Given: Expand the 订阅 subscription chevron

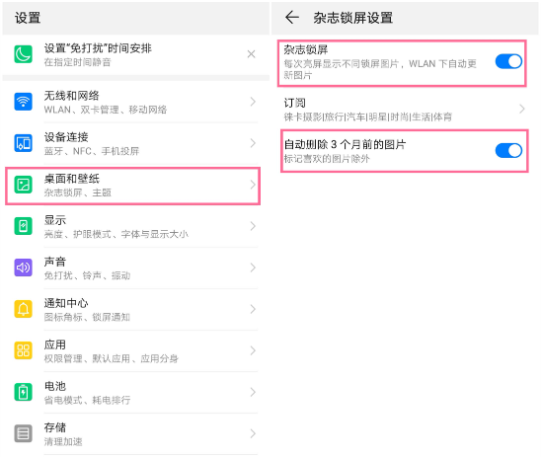Looking at the screenshot, I should tap(522, 109).
